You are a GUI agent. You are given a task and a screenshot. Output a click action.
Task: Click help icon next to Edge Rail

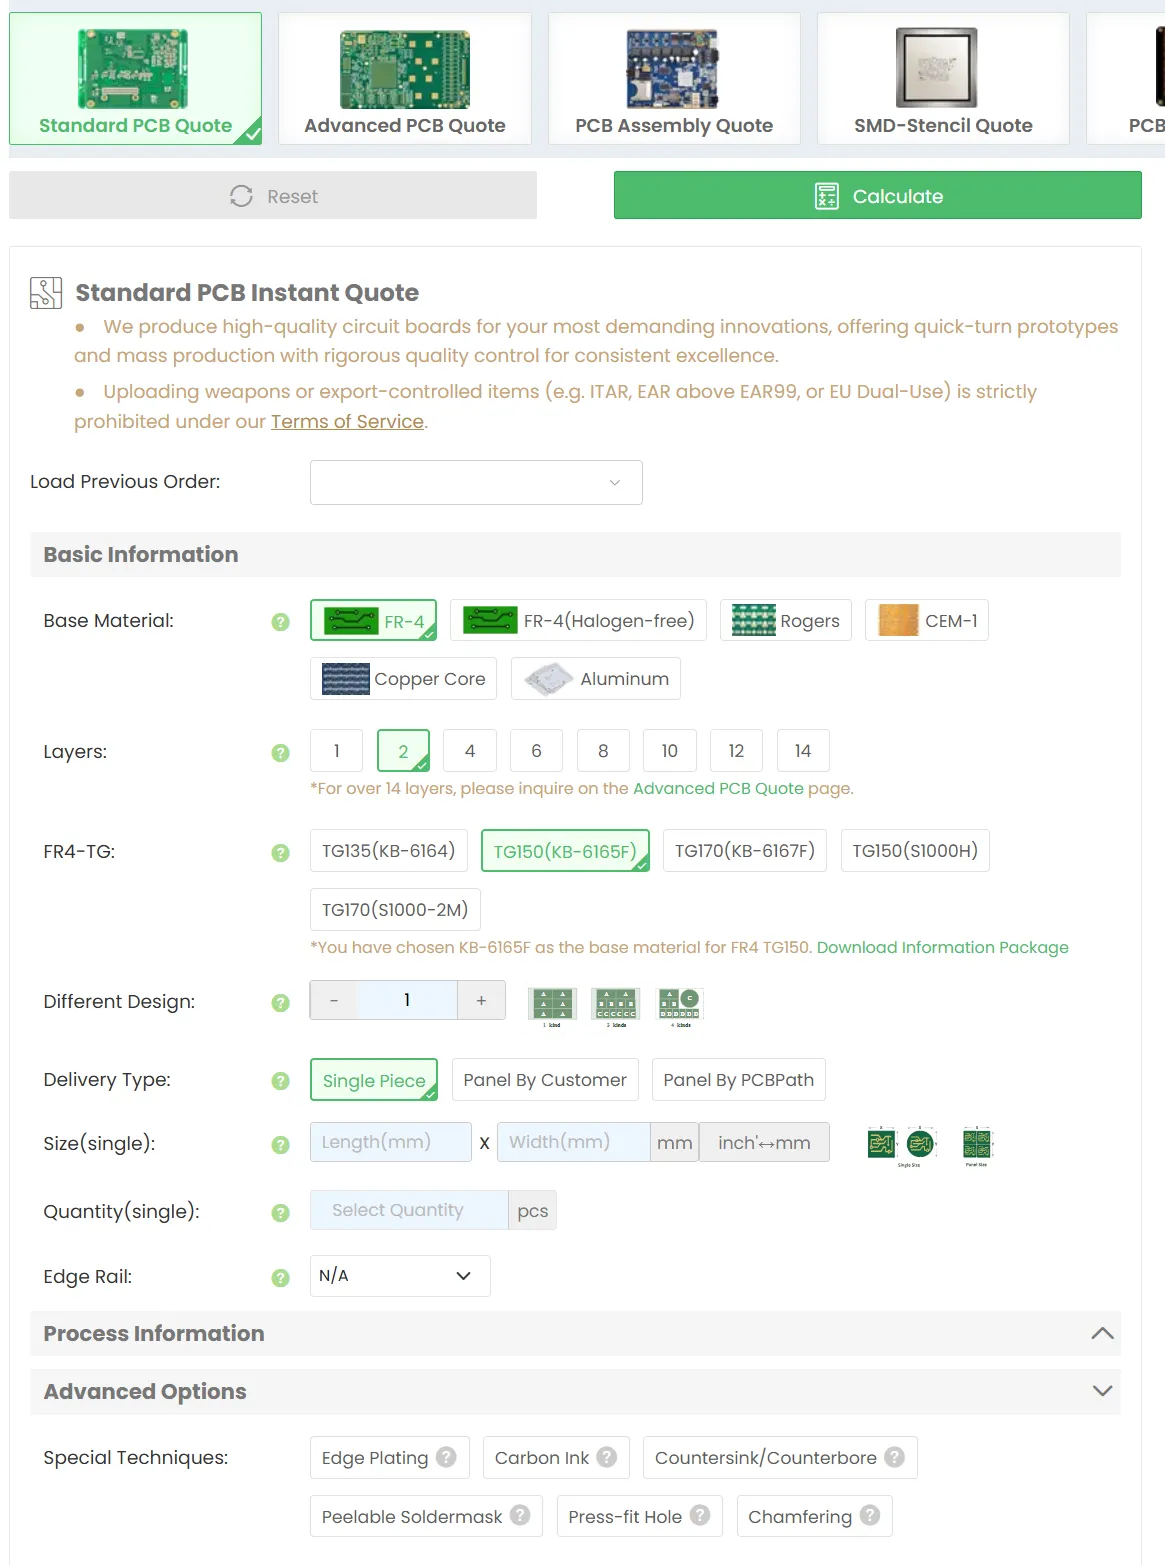tap(281, 1277)
